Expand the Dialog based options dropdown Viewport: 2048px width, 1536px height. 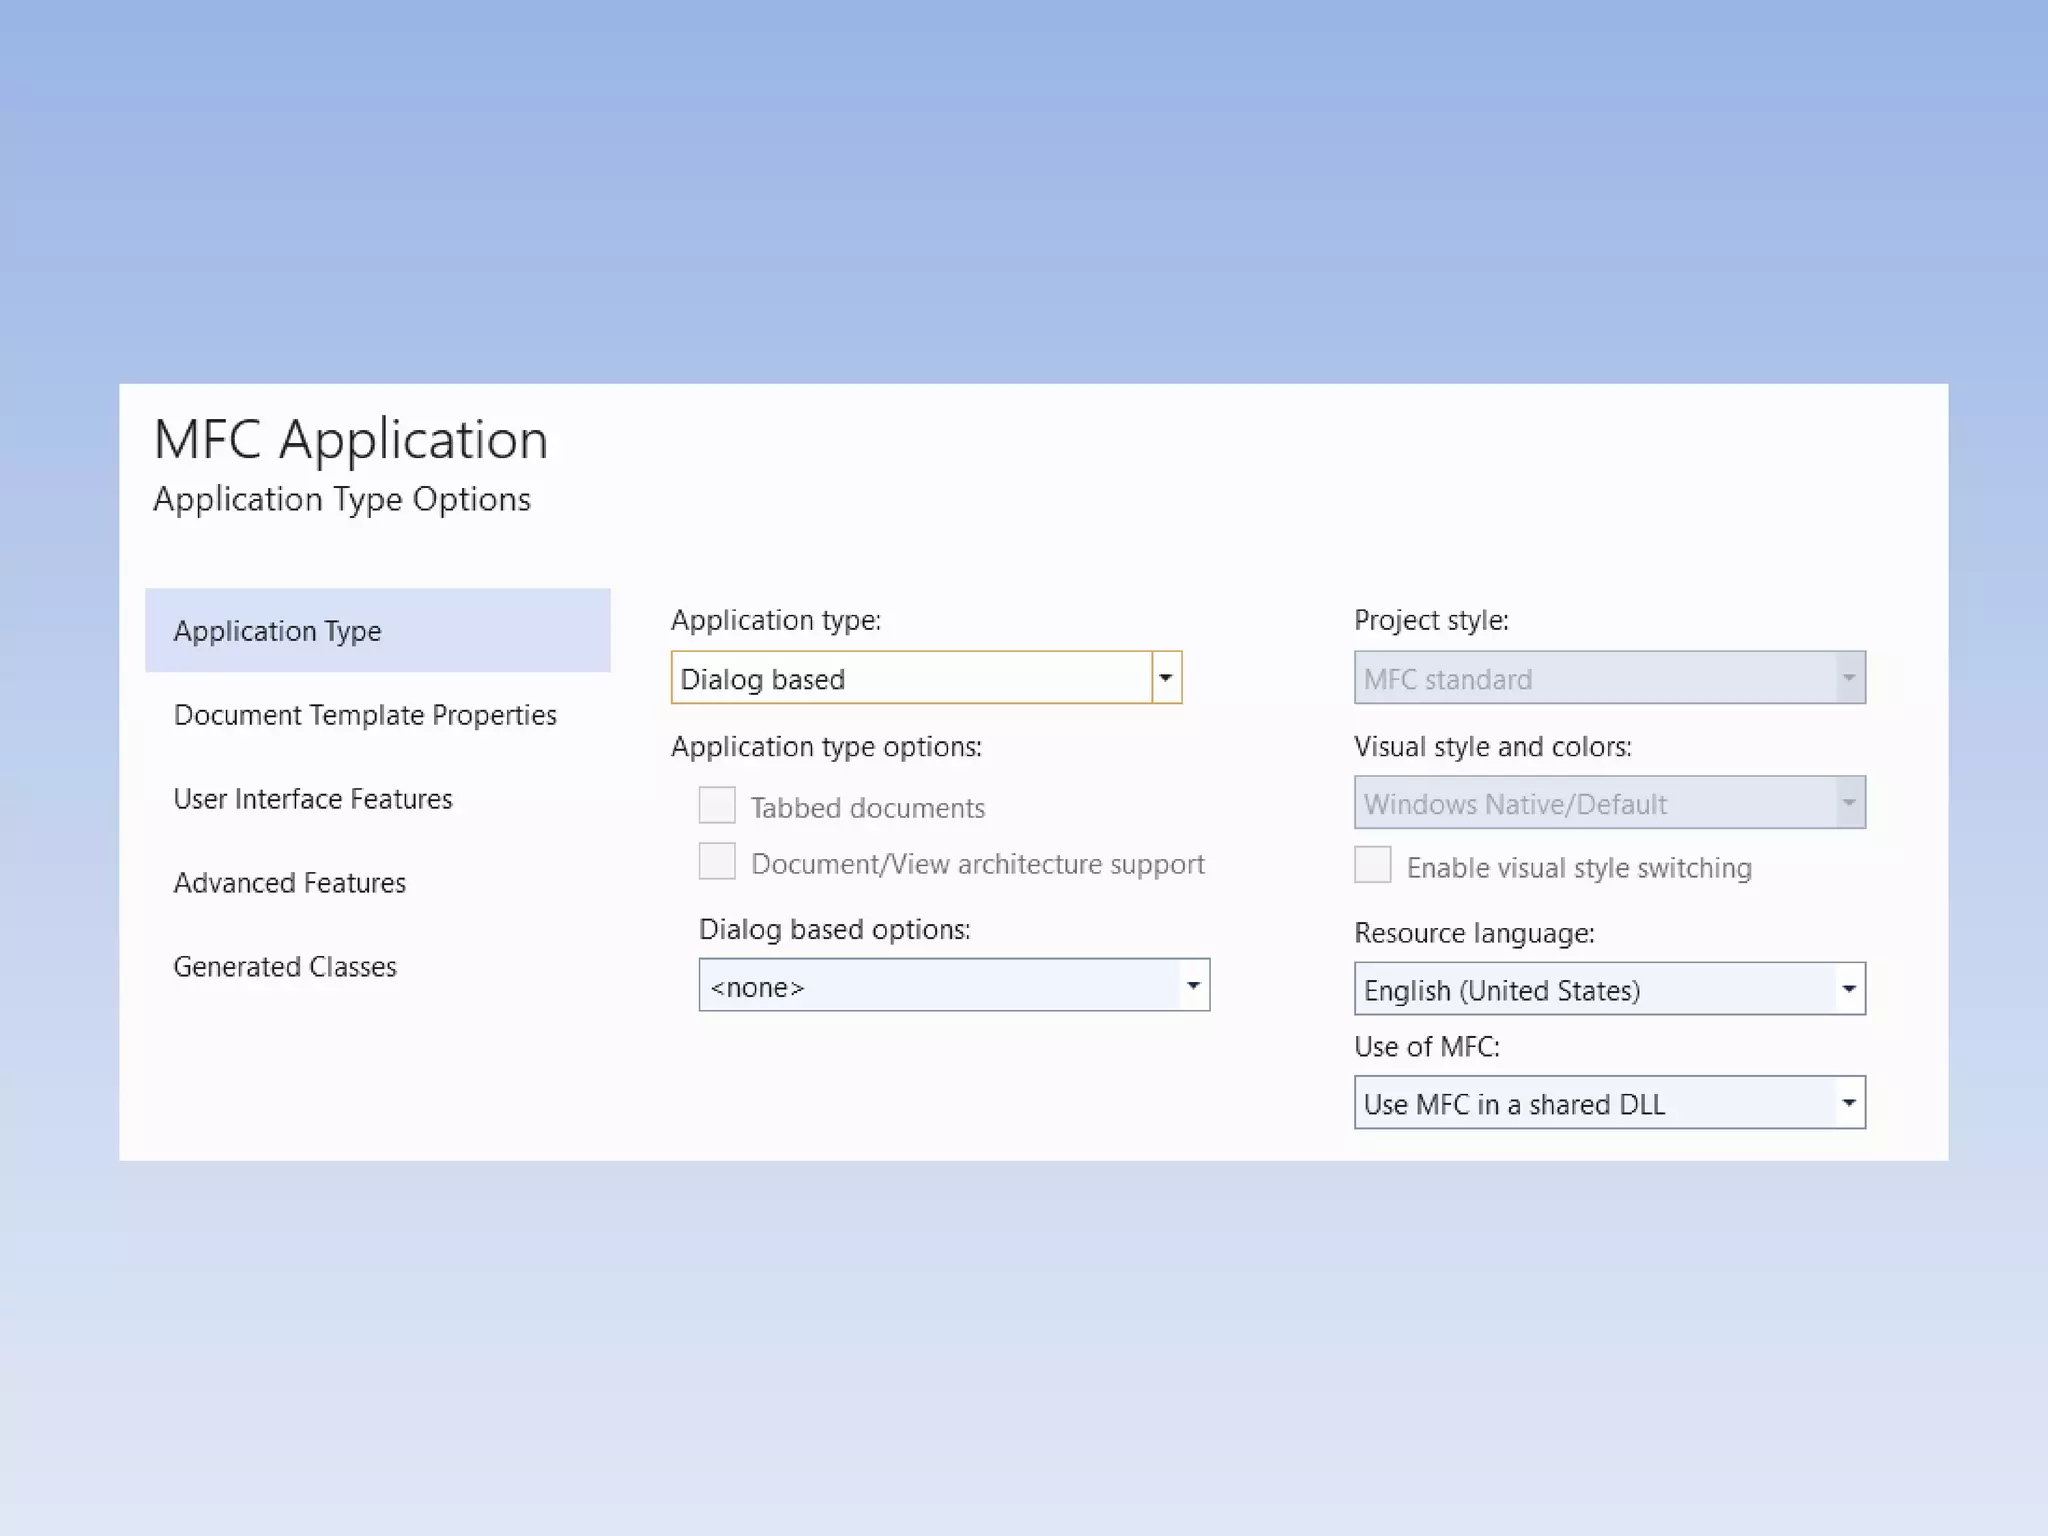coord(1193,986)
